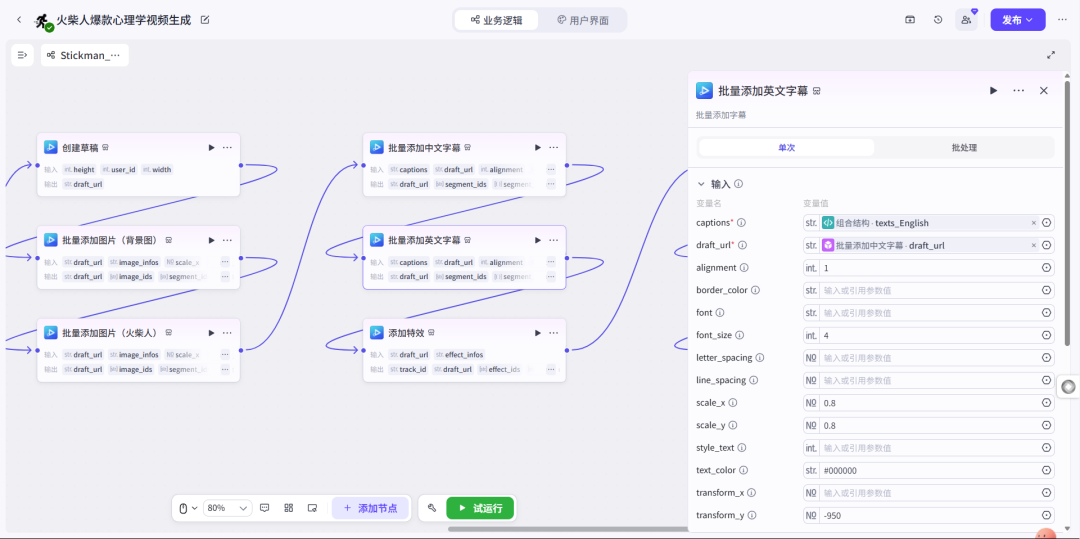Image resolution: width=1080 pixels, height=539 pixels.
Task: Run the 添加特效 node
Action: 537,333
